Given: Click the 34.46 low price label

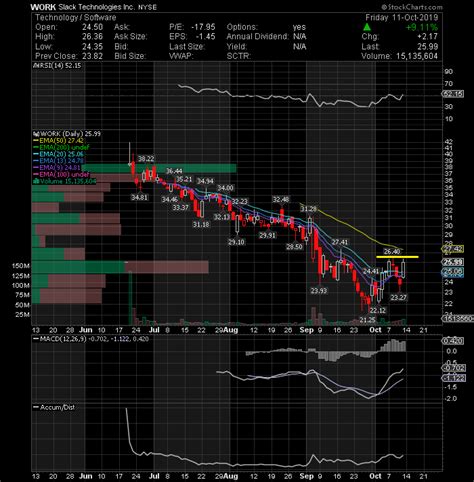Looking at the screenshot, I should 170,200.
